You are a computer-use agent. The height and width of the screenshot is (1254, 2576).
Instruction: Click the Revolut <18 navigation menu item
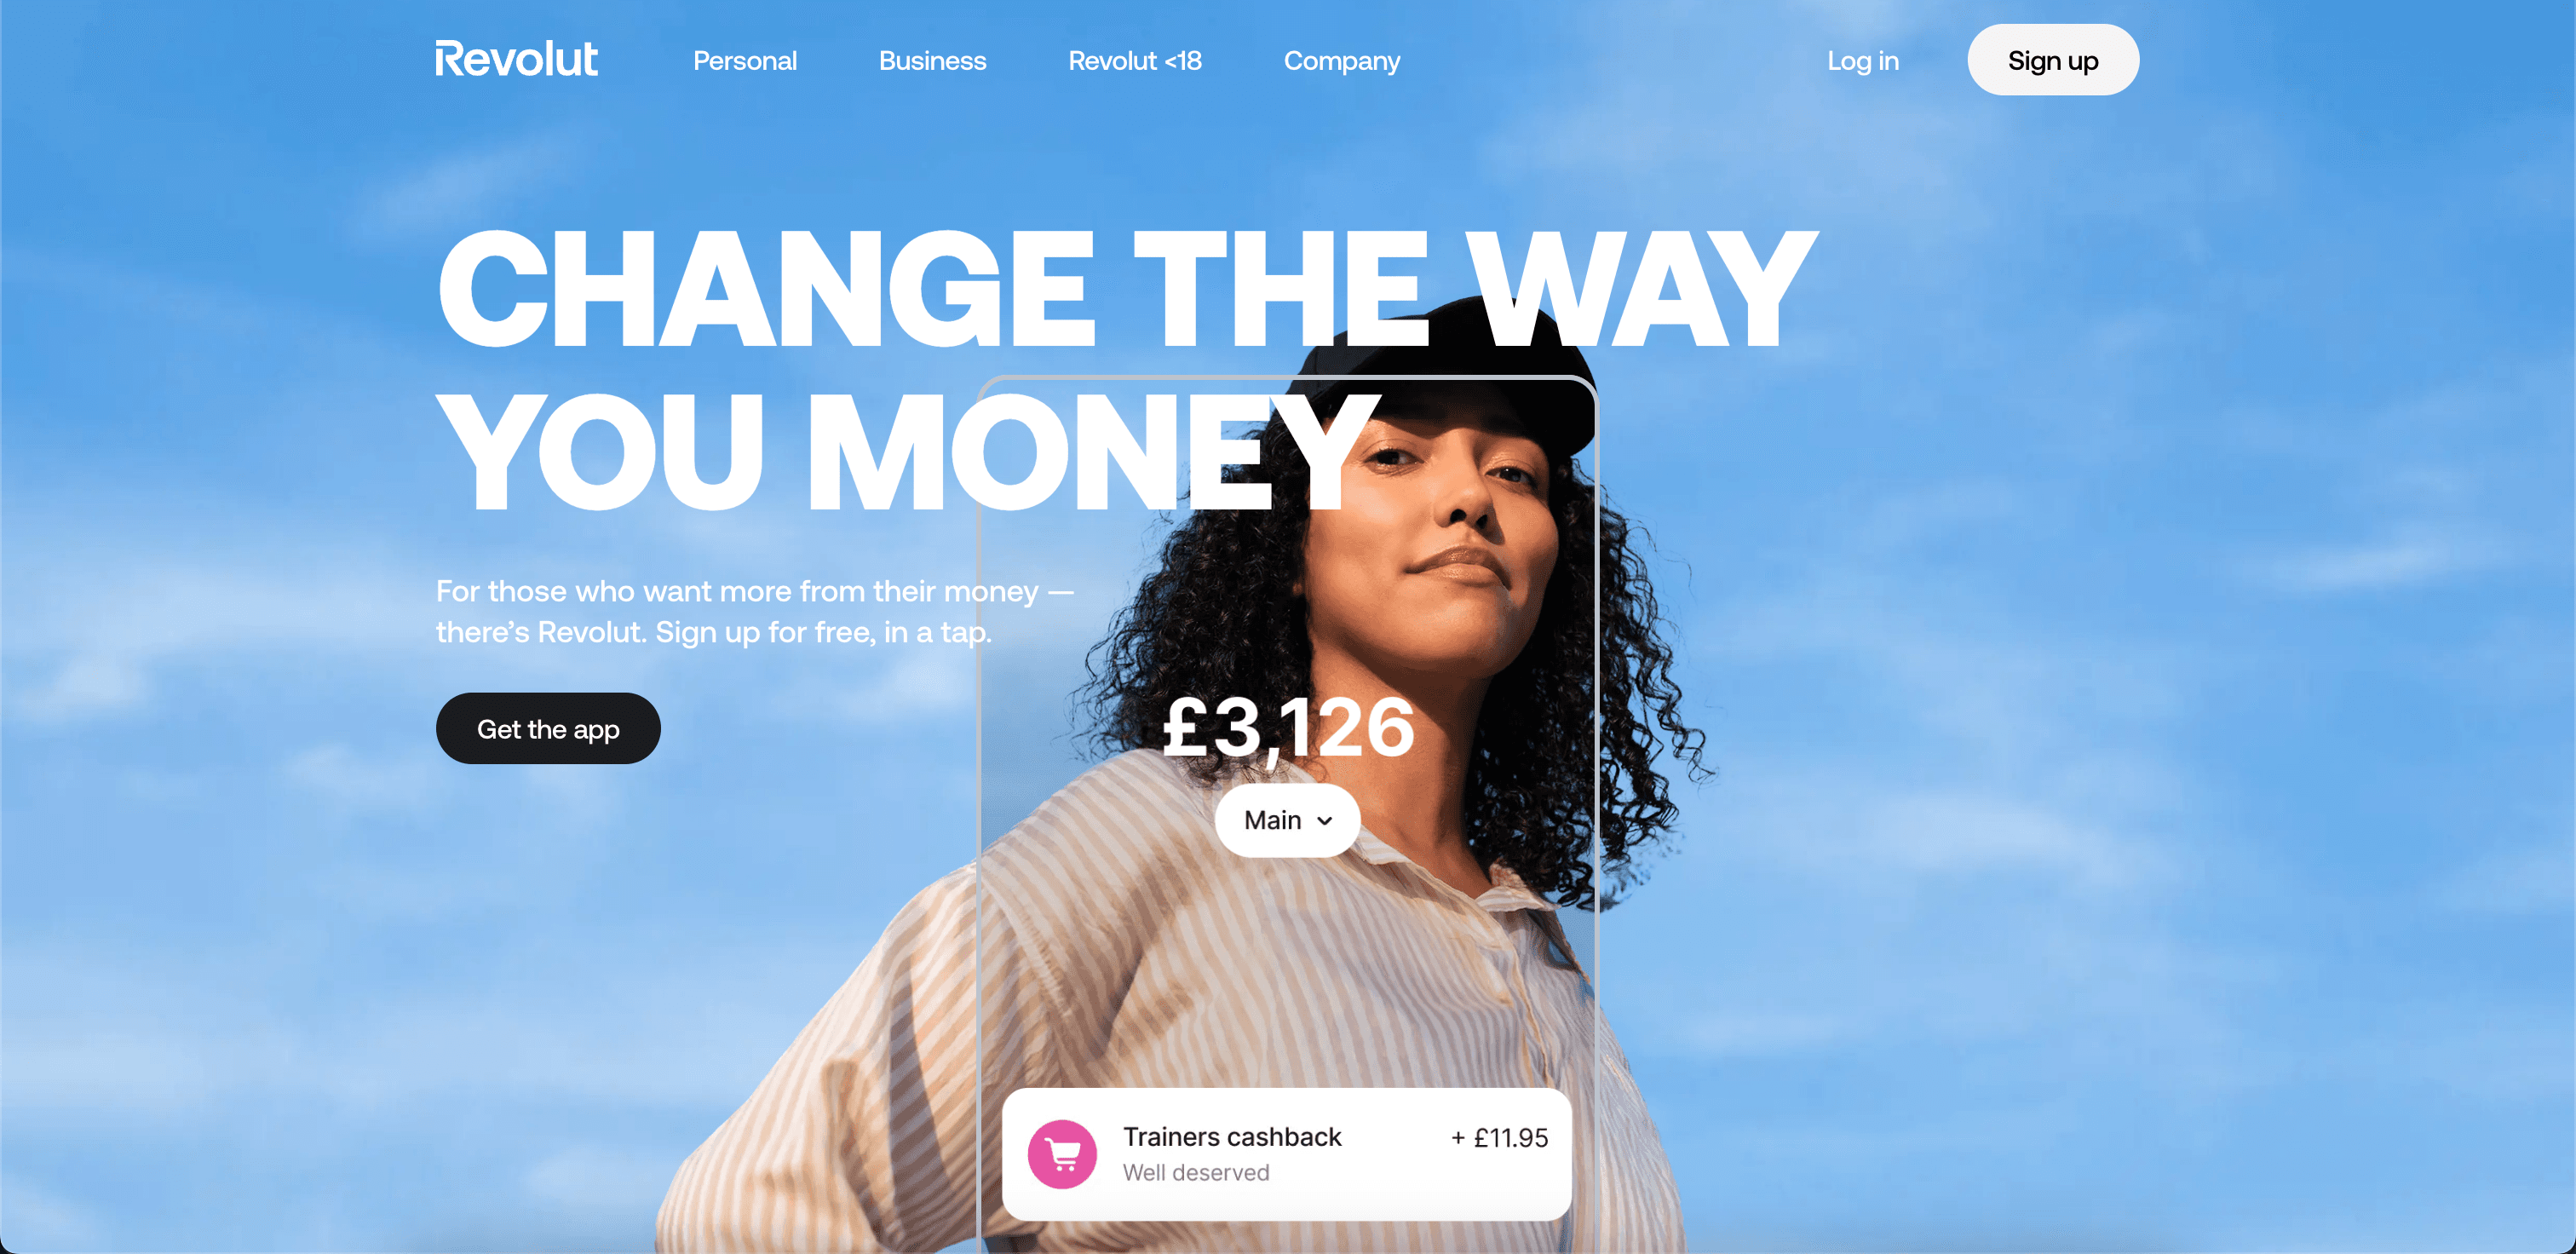click(1136, 60)
